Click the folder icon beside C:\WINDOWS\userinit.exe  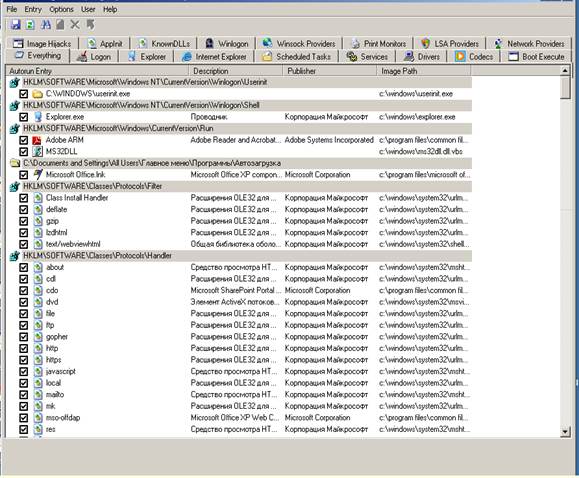click(37, 94)
